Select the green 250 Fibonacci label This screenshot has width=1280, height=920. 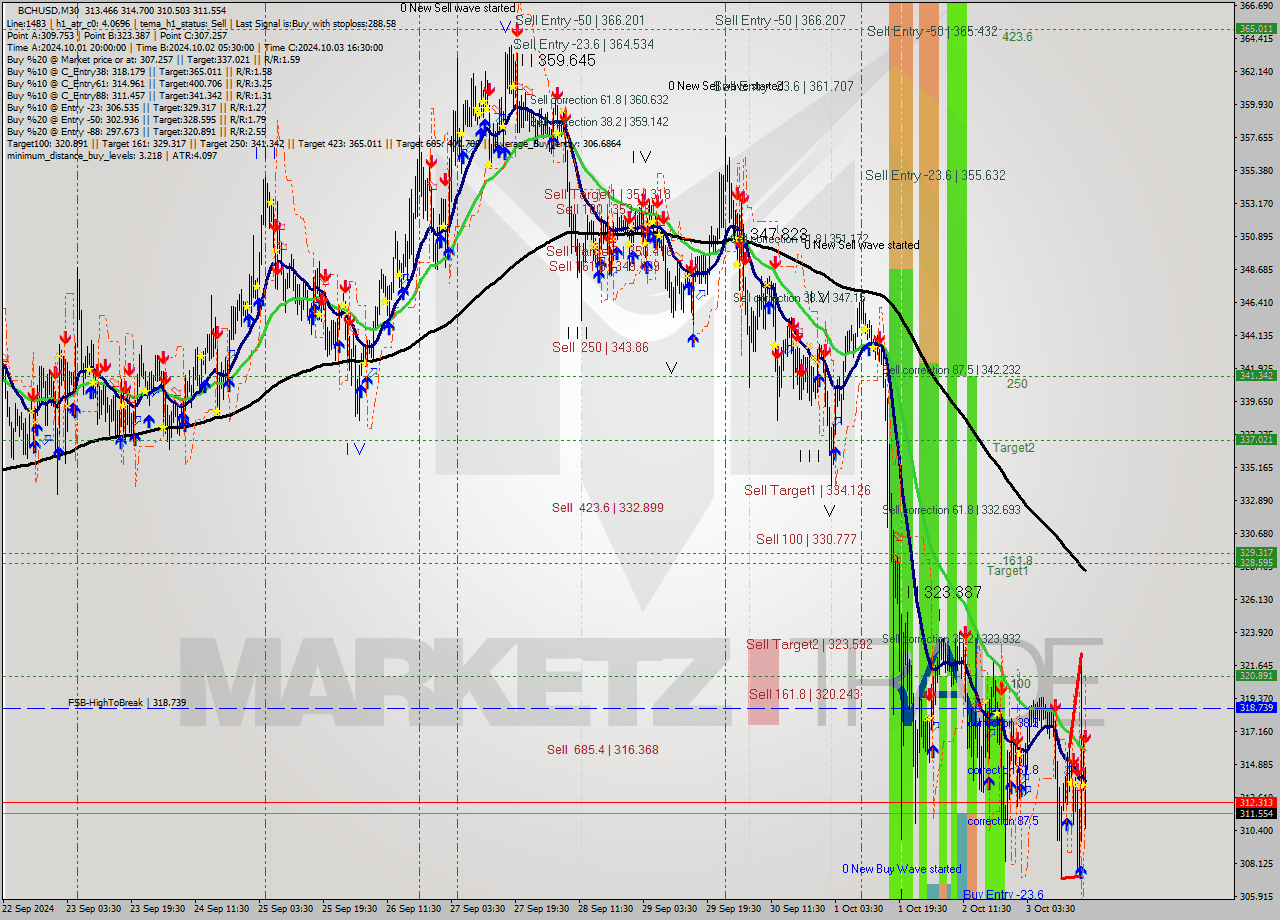1017,384
